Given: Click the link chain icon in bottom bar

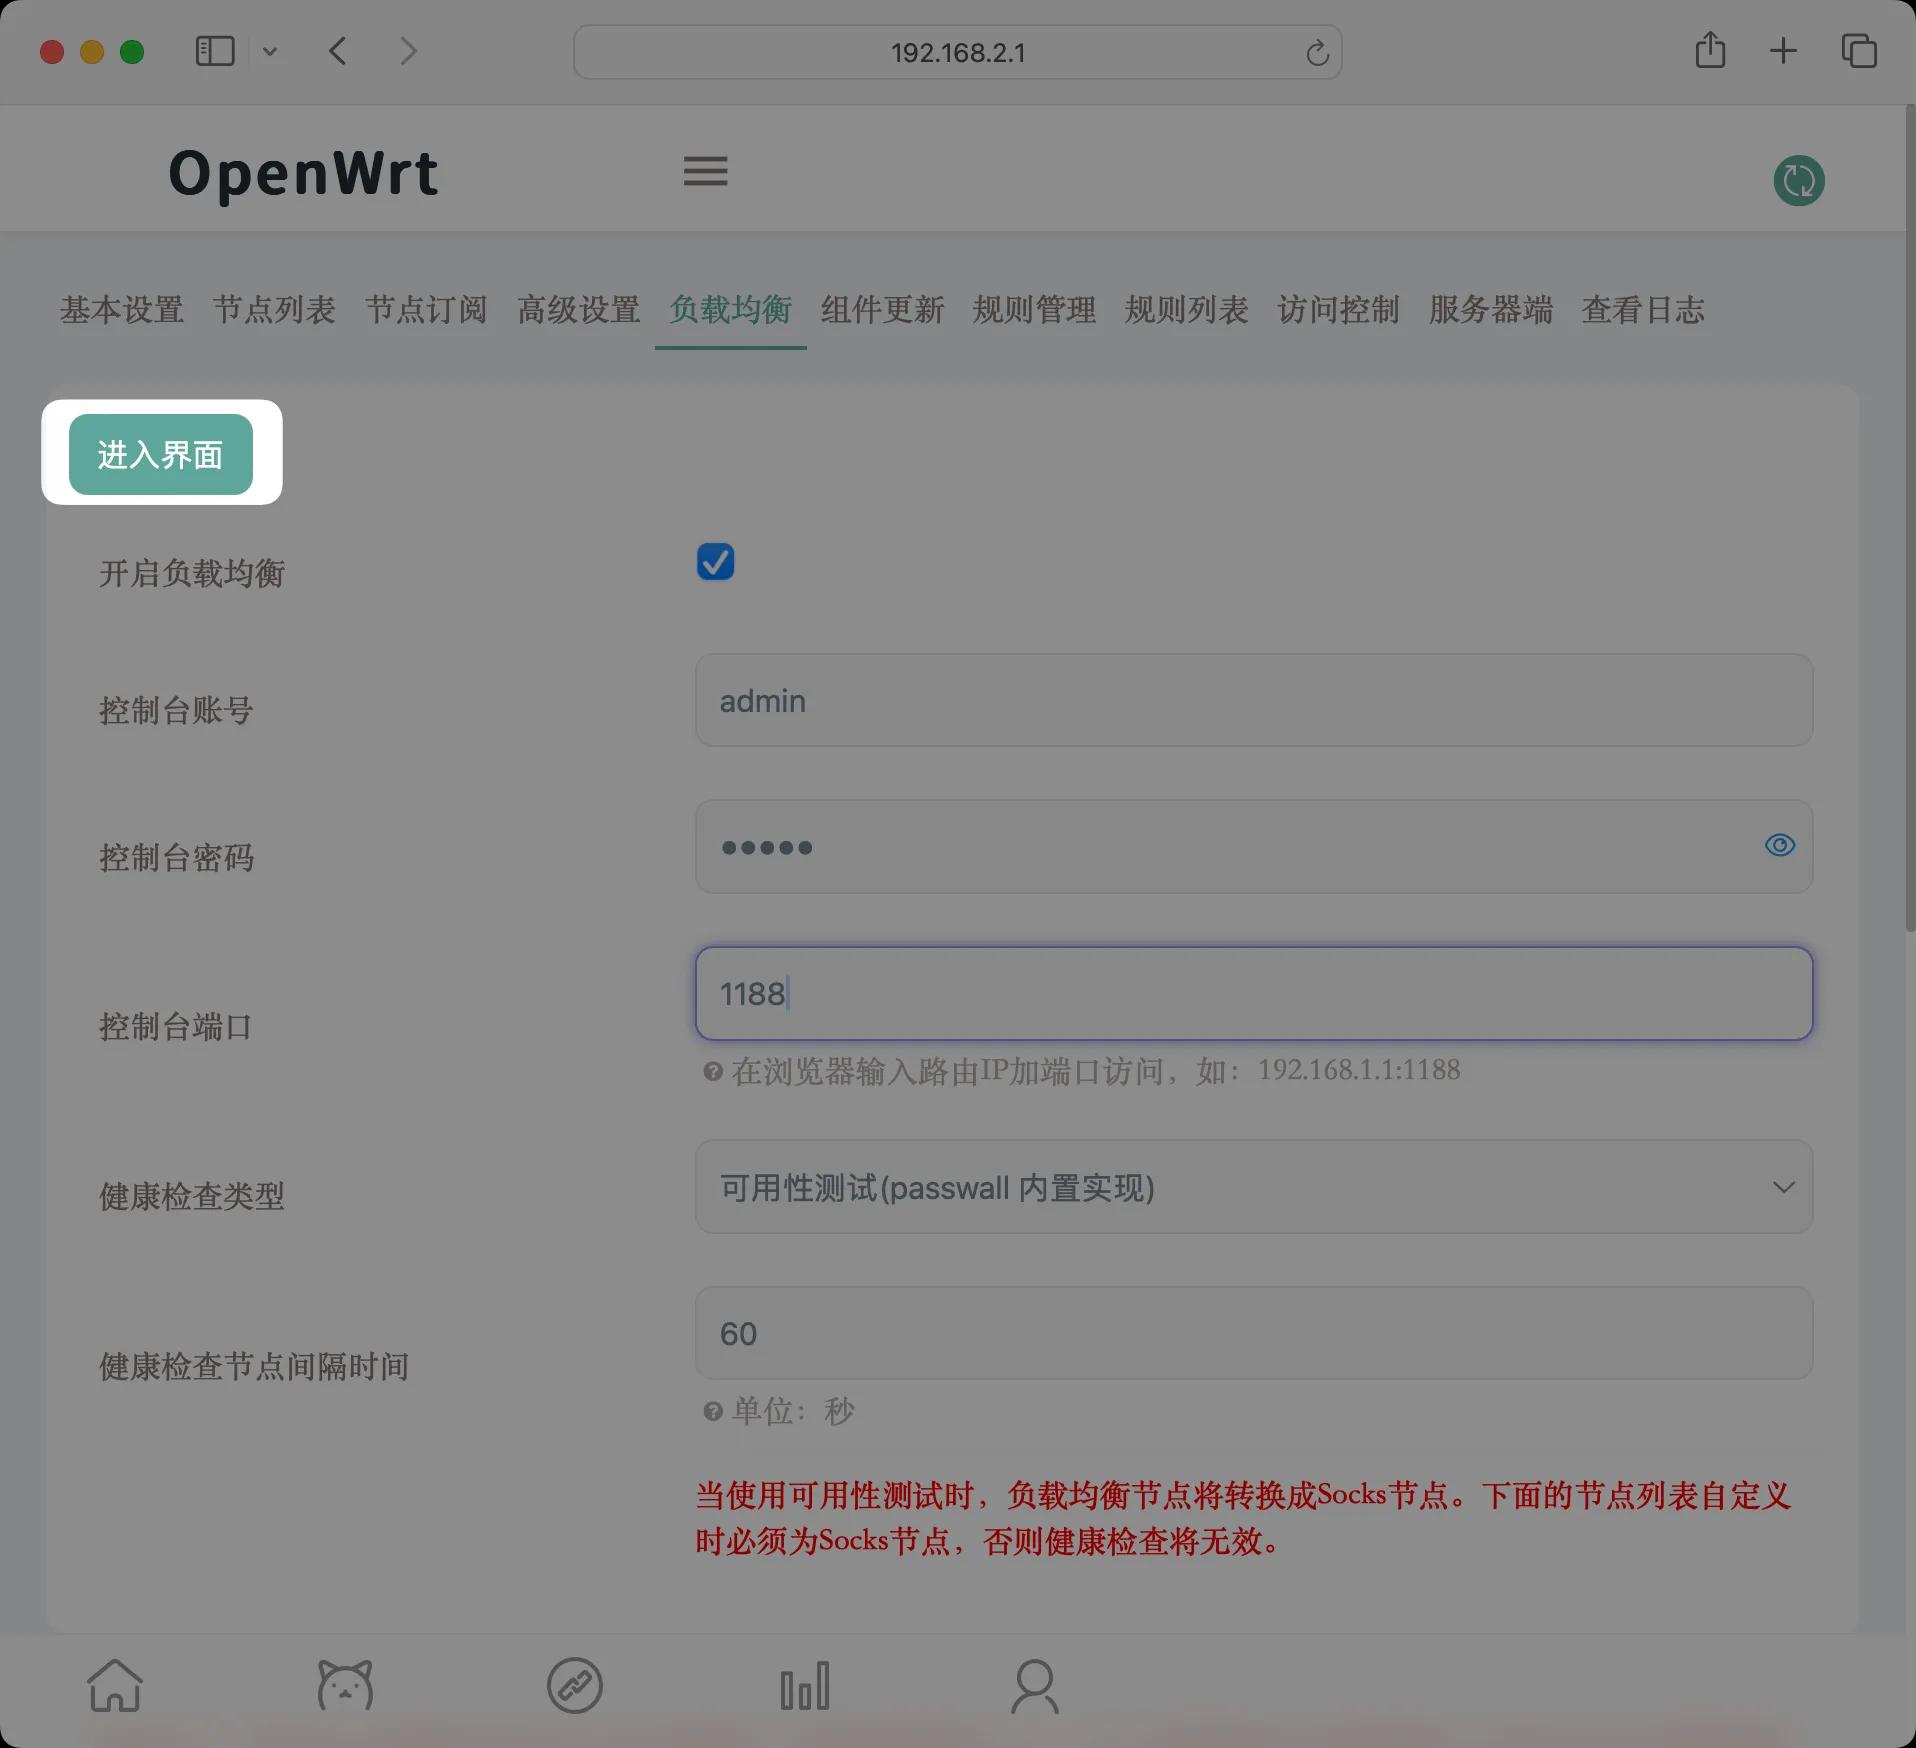Looking at the screenshot, I should [575, 1686].
